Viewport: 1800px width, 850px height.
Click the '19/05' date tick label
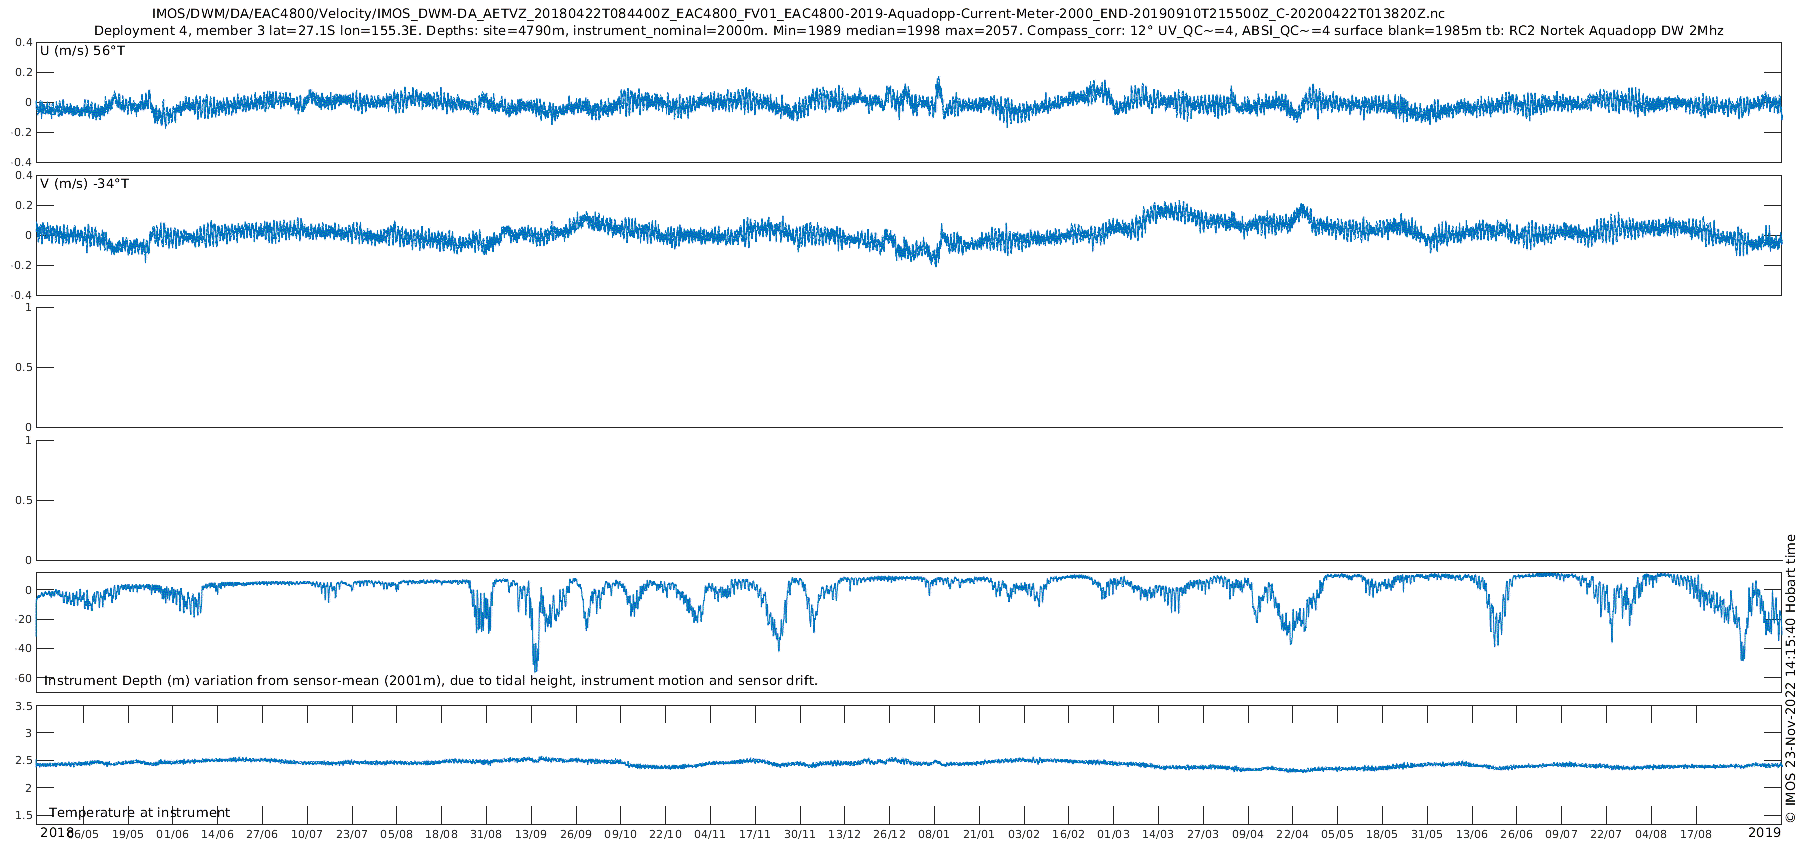[x=127, y=834]
